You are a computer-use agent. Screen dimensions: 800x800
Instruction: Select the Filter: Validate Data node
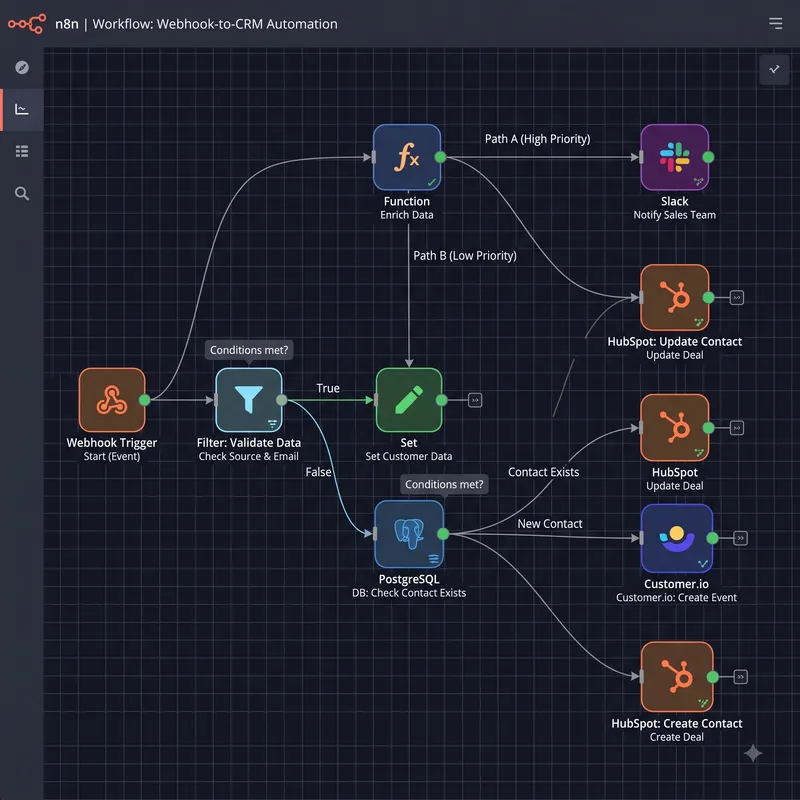(x=248, y=400)
